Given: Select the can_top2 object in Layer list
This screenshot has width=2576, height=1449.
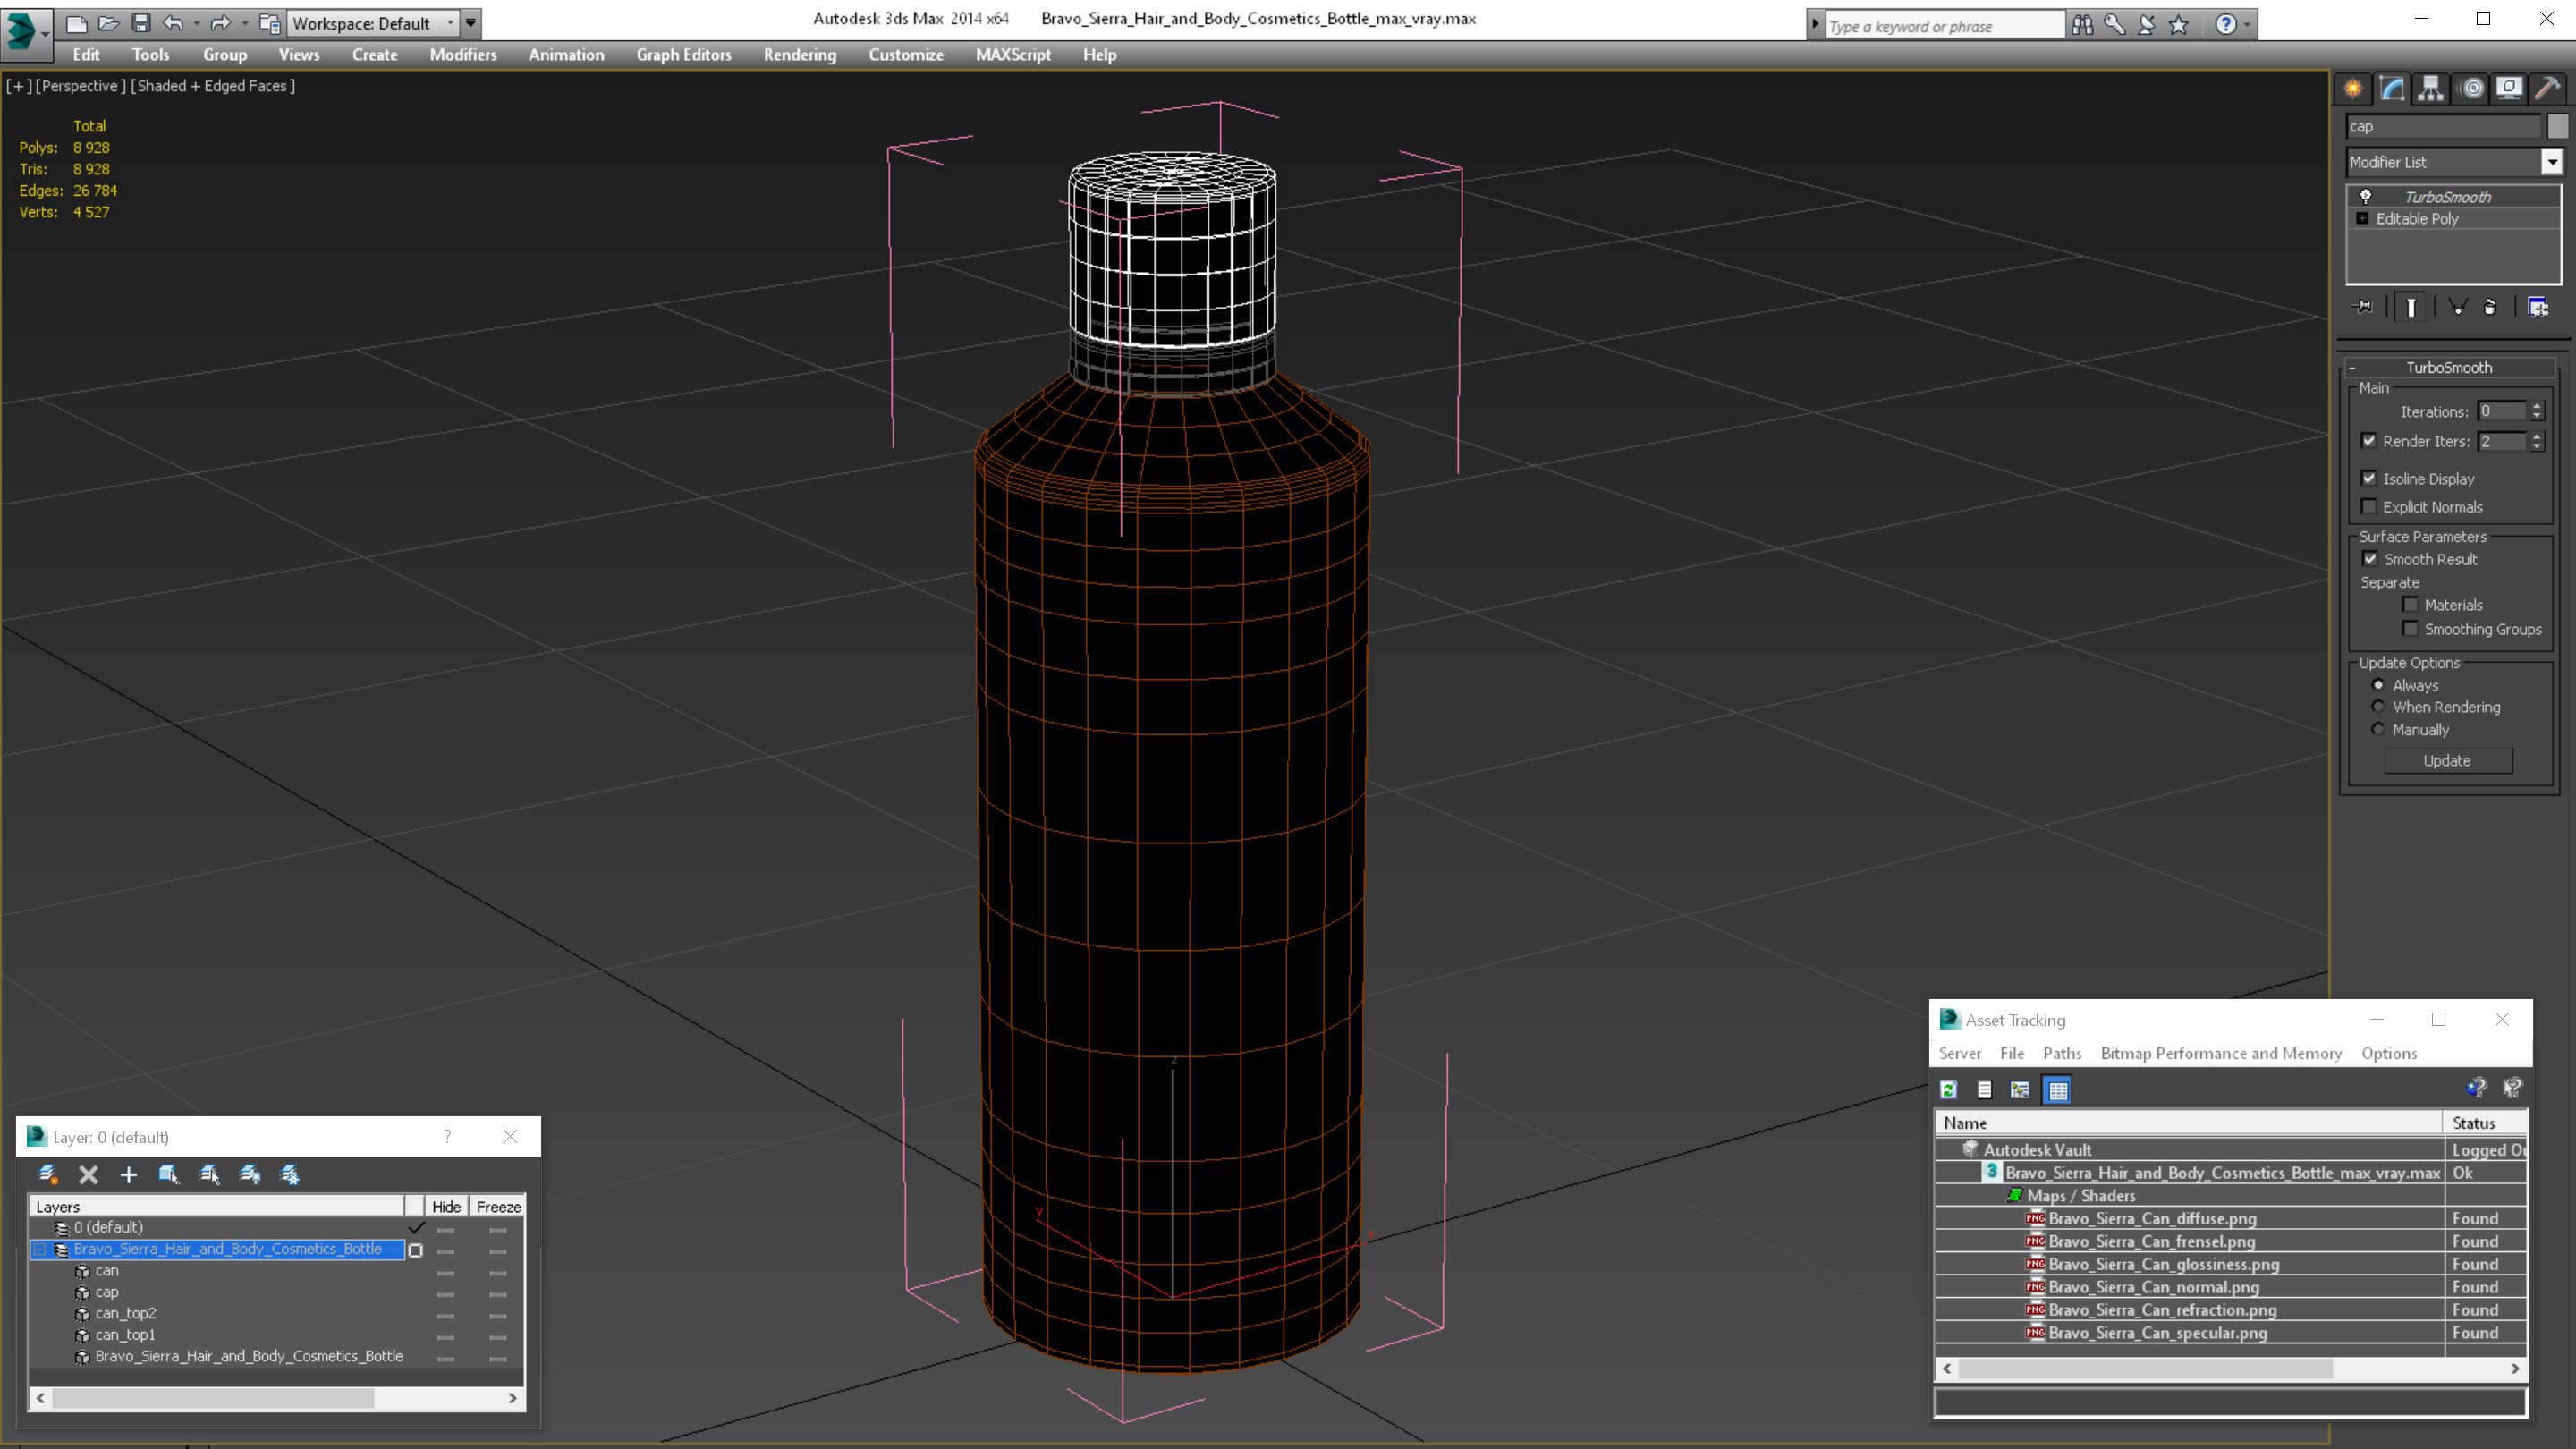Looking at the screenshot, I should coord(126,1313).
